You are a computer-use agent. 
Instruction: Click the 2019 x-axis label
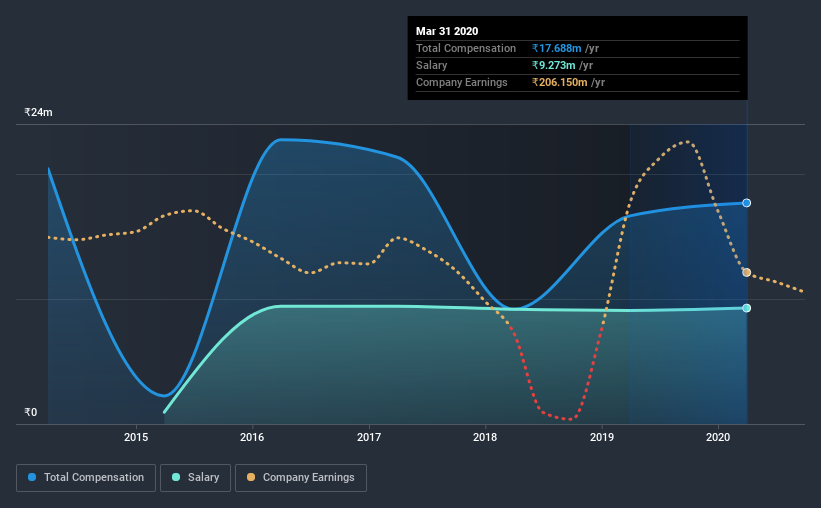tap(602, 437)
